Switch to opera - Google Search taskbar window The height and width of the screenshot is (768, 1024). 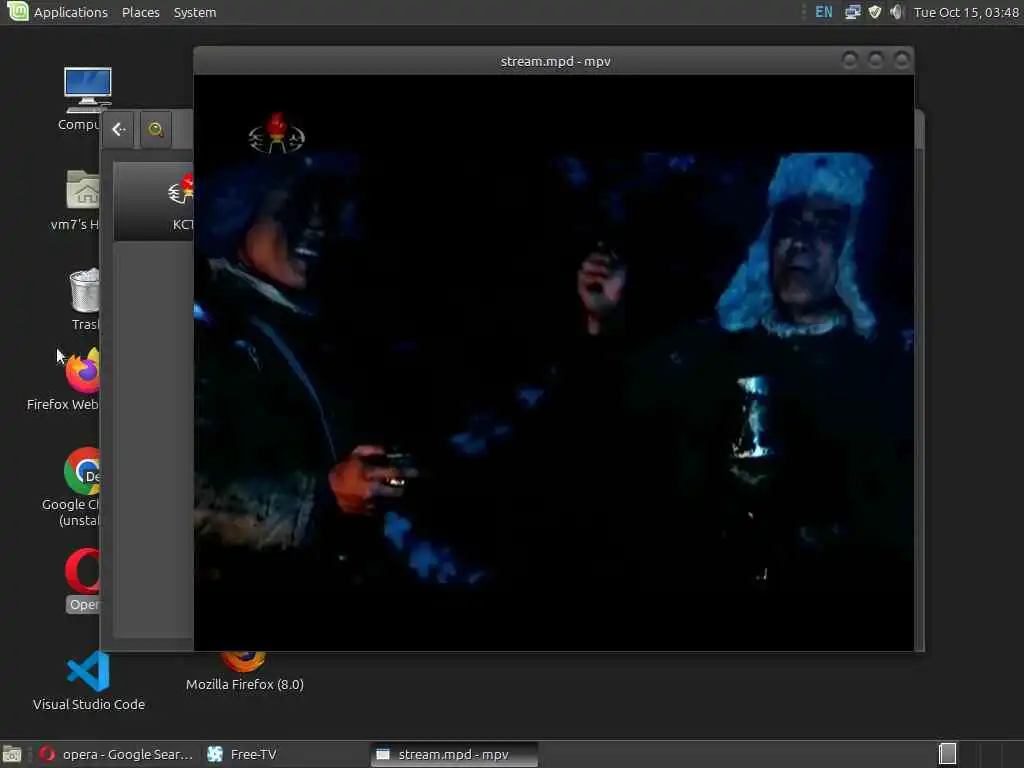pyautogui.click(x=116, y=754)
